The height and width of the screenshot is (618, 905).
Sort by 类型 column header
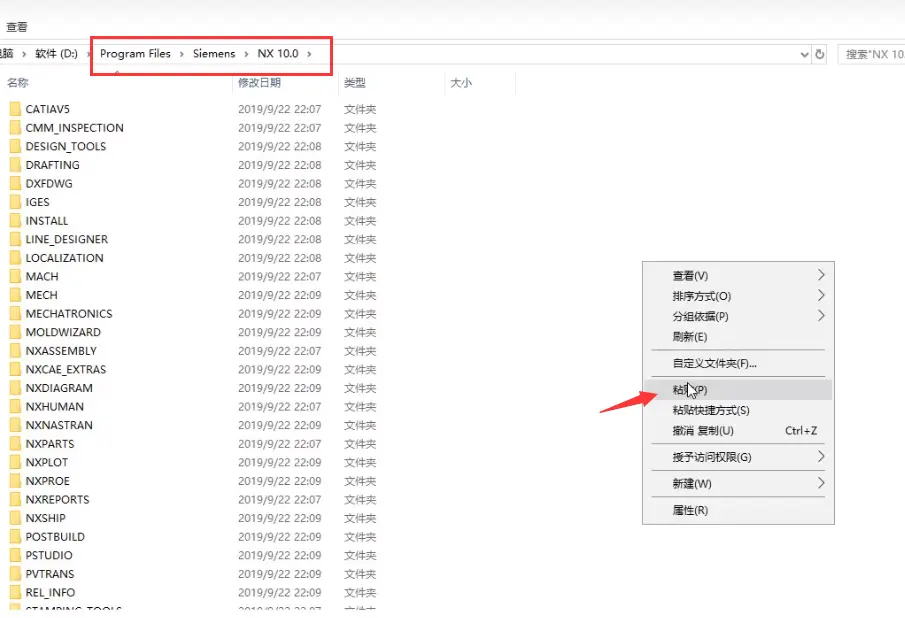pos(355,83)
